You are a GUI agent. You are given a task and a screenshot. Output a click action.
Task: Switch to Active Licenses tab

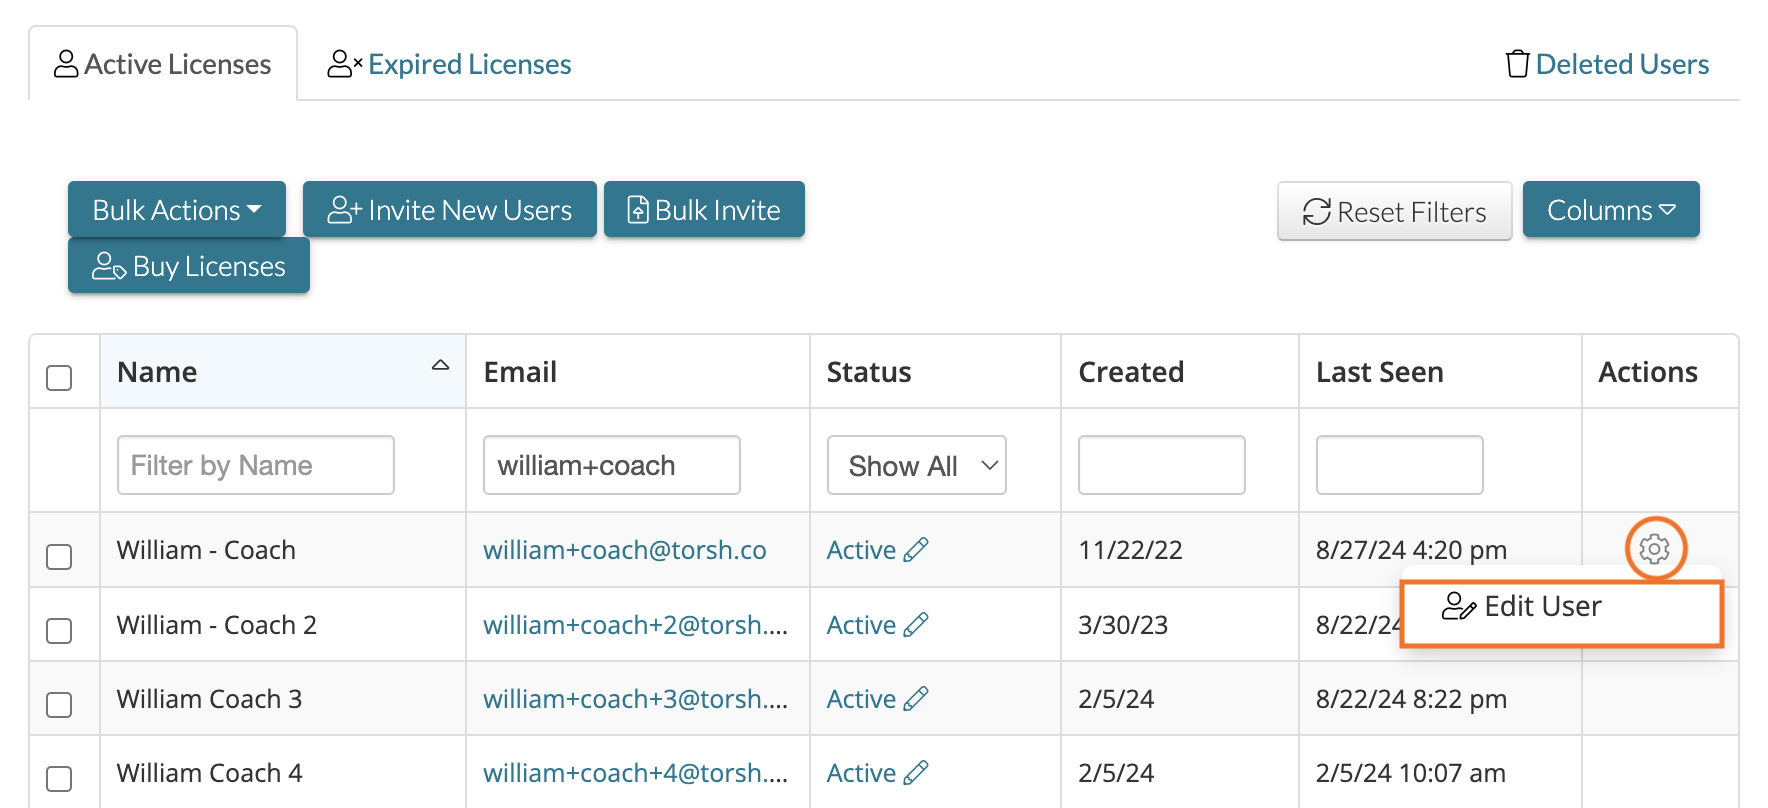(x=163, y=64)
